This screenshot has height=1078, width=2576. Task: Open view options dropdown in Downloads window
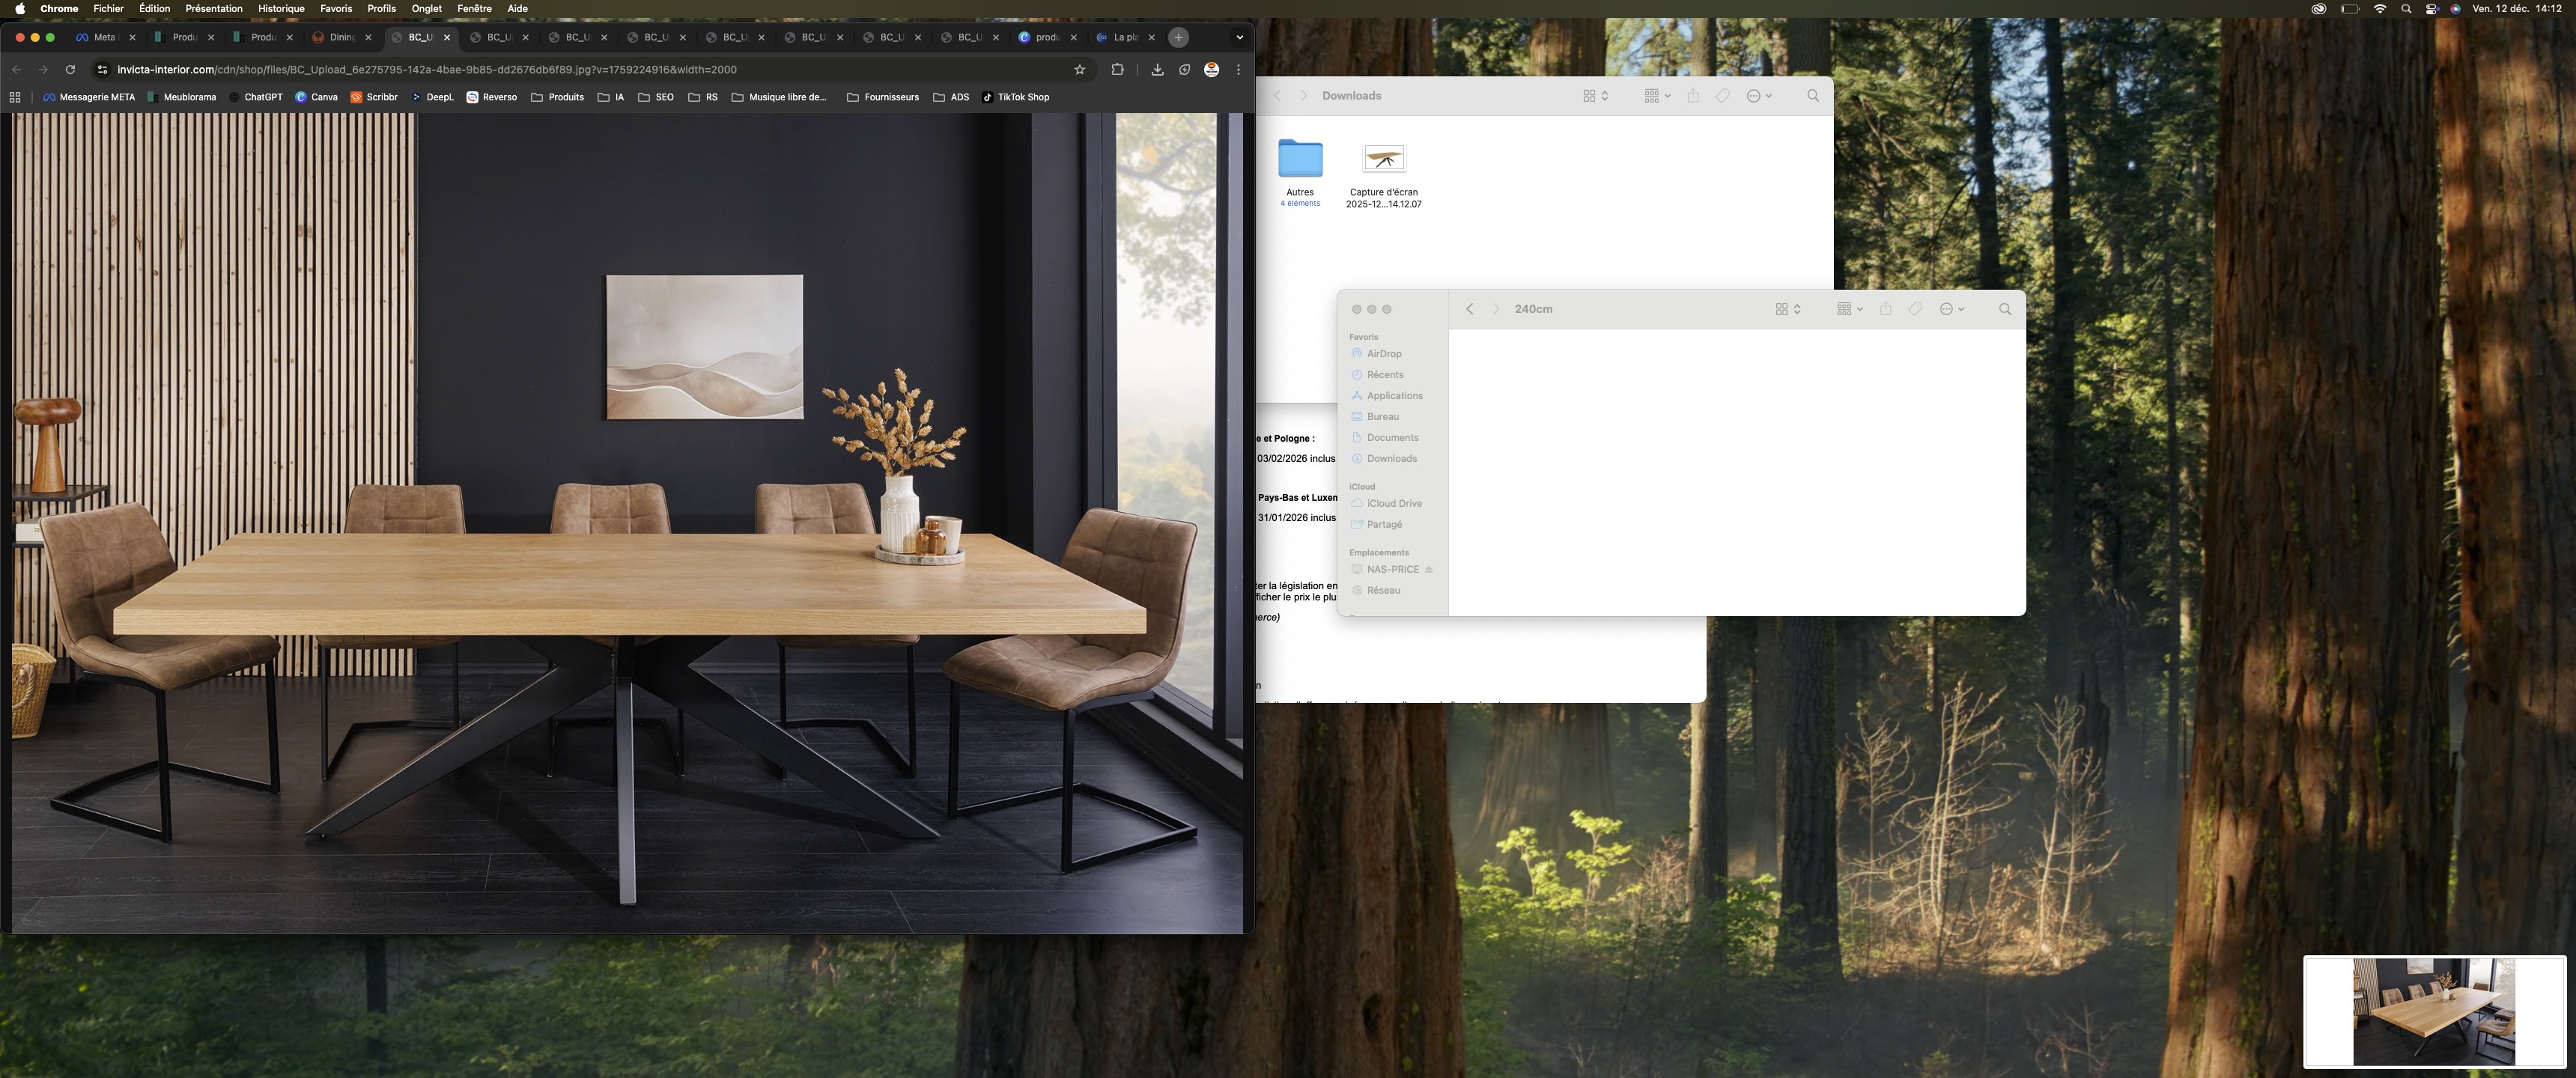click(1595, 96)
